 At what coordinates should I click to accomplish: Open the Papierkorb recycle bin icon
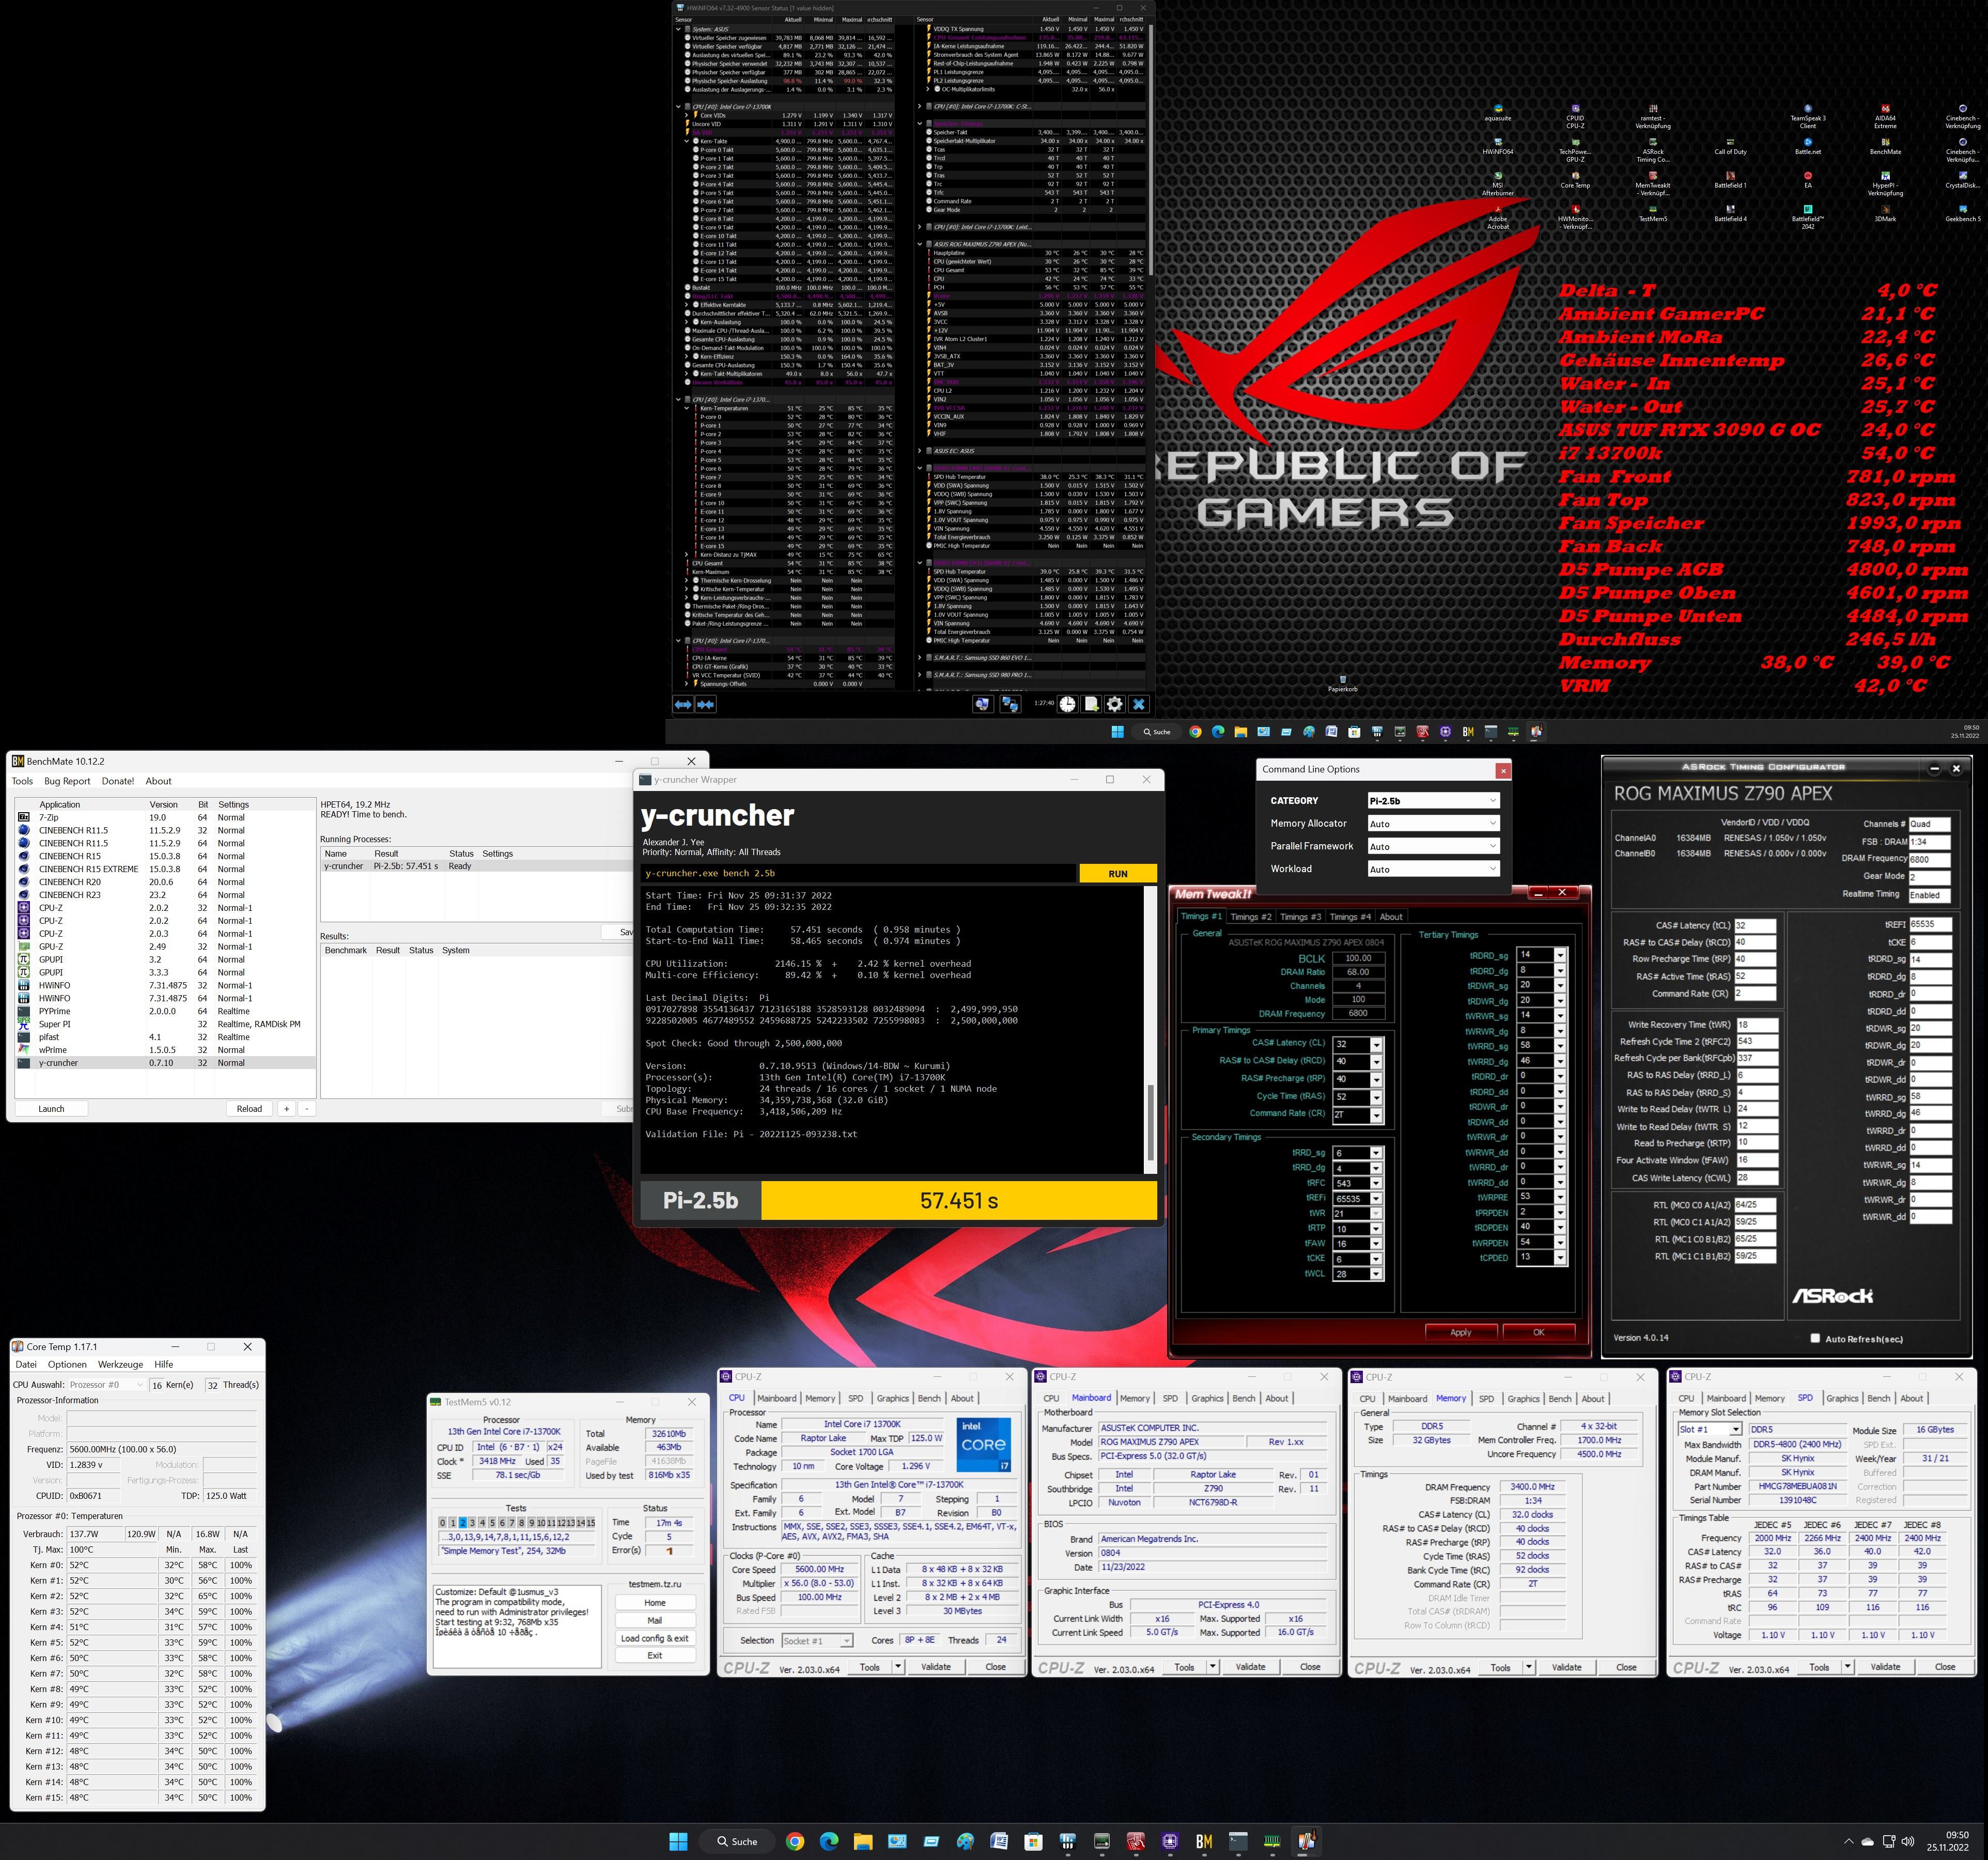[x=1342, y=680]
